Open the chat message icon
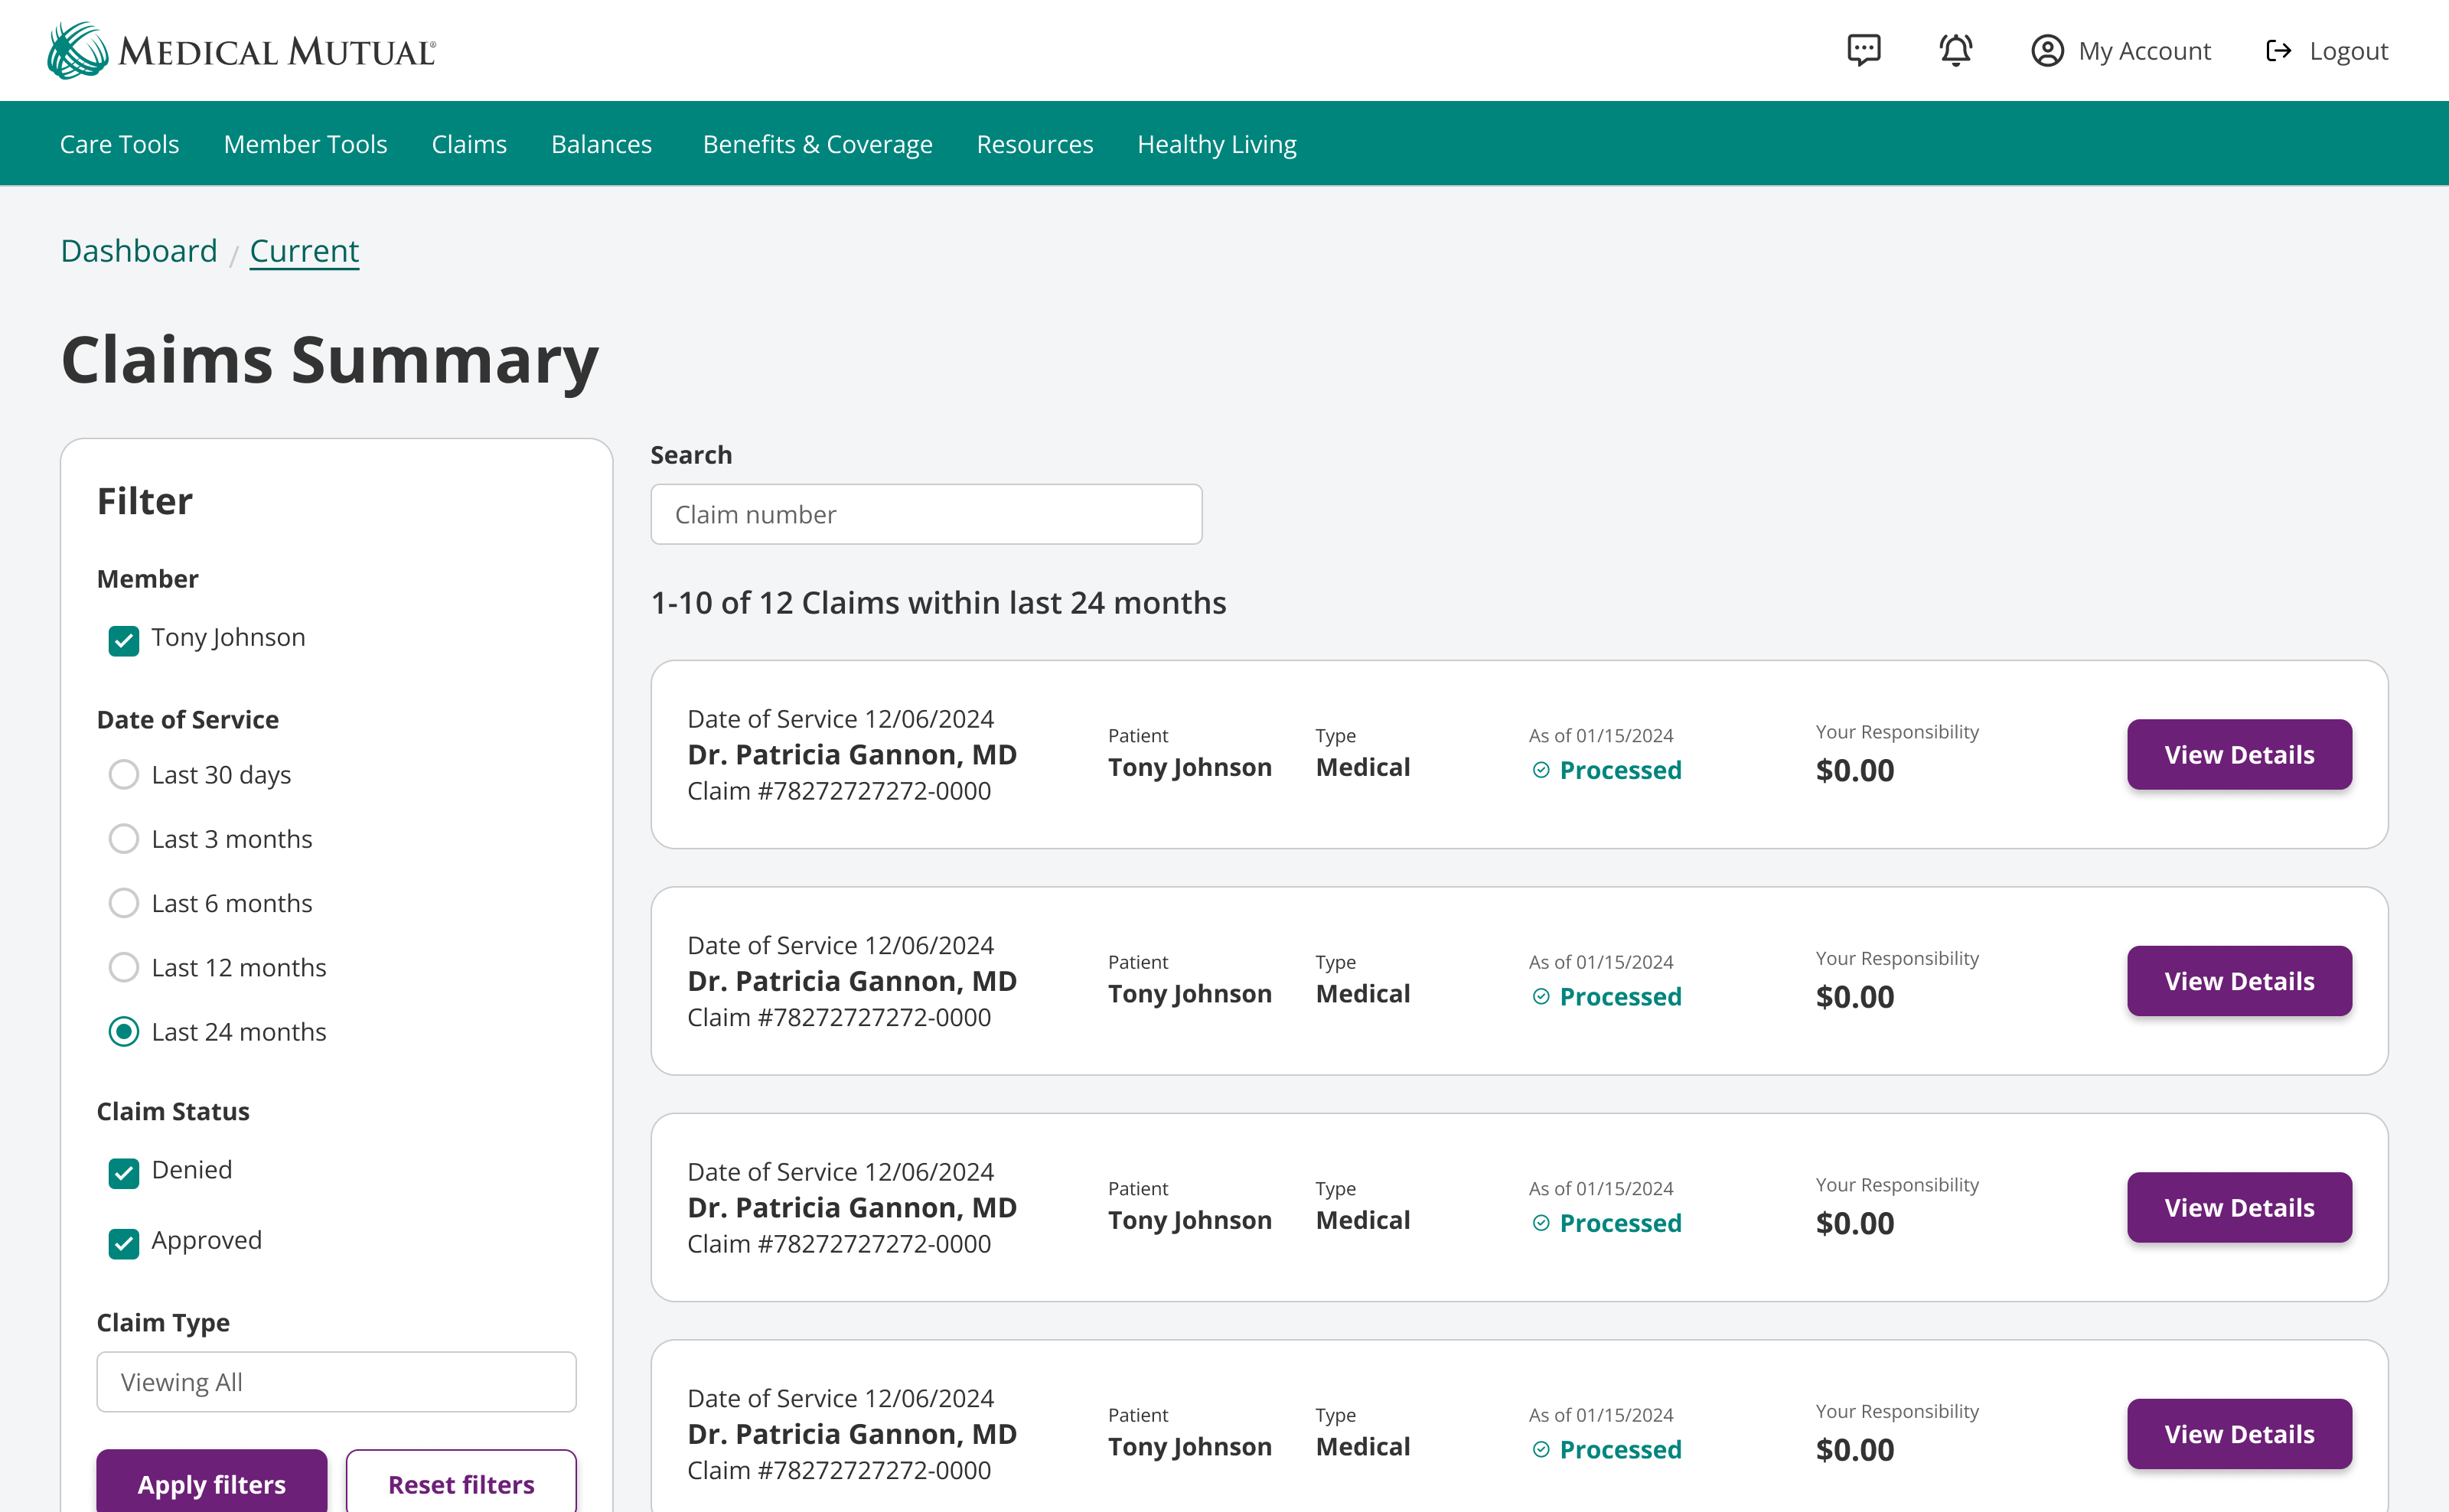Image resolution: width=2449 pixels, height=1512 pixels. [1863, 50]
